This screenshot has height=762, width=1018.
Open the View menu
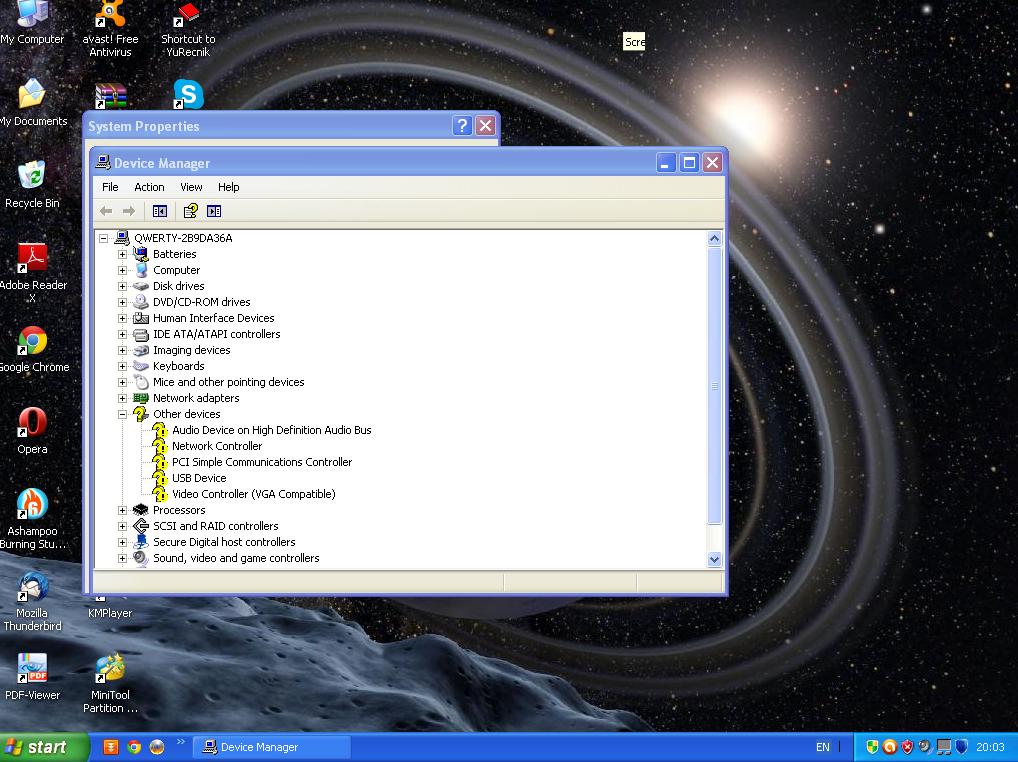coord(191,187)
